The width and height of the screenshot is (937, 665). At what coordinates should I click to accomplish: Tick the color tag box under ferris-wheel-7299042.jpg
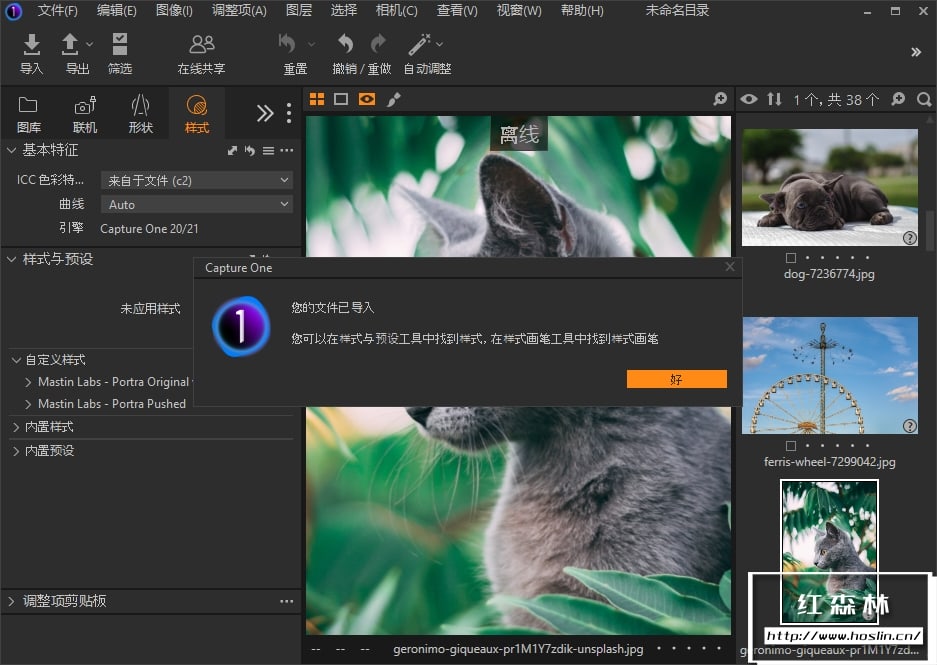791,446
